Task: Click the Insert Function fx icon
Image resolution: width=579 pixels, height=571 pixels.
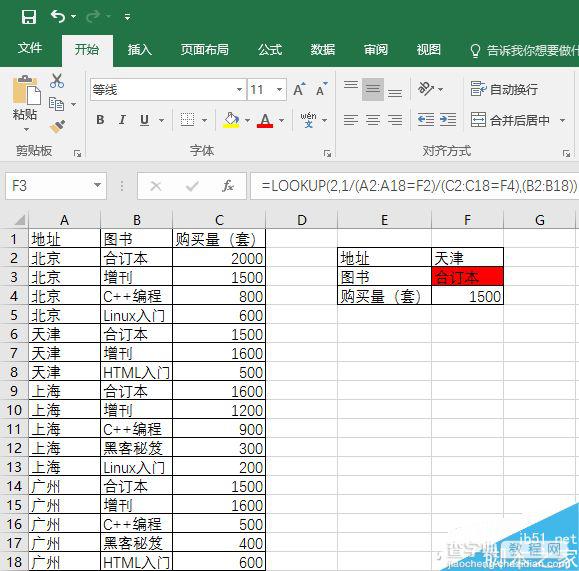Action: (228, 186)
